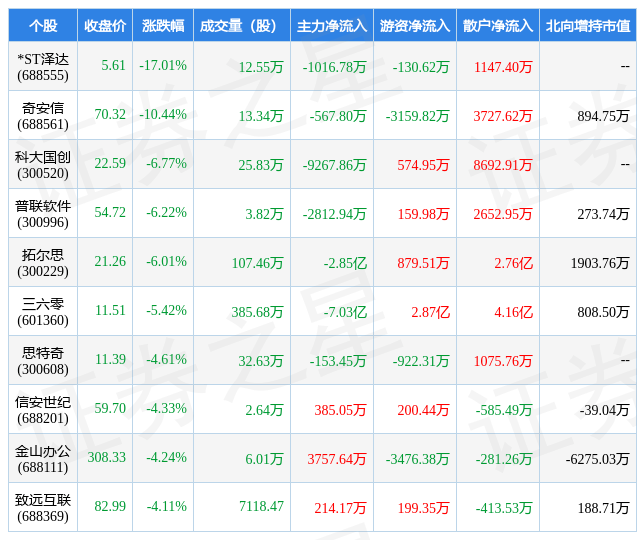
Task: Click hot money inflow 2.87亿
Action: coord(431,312)
